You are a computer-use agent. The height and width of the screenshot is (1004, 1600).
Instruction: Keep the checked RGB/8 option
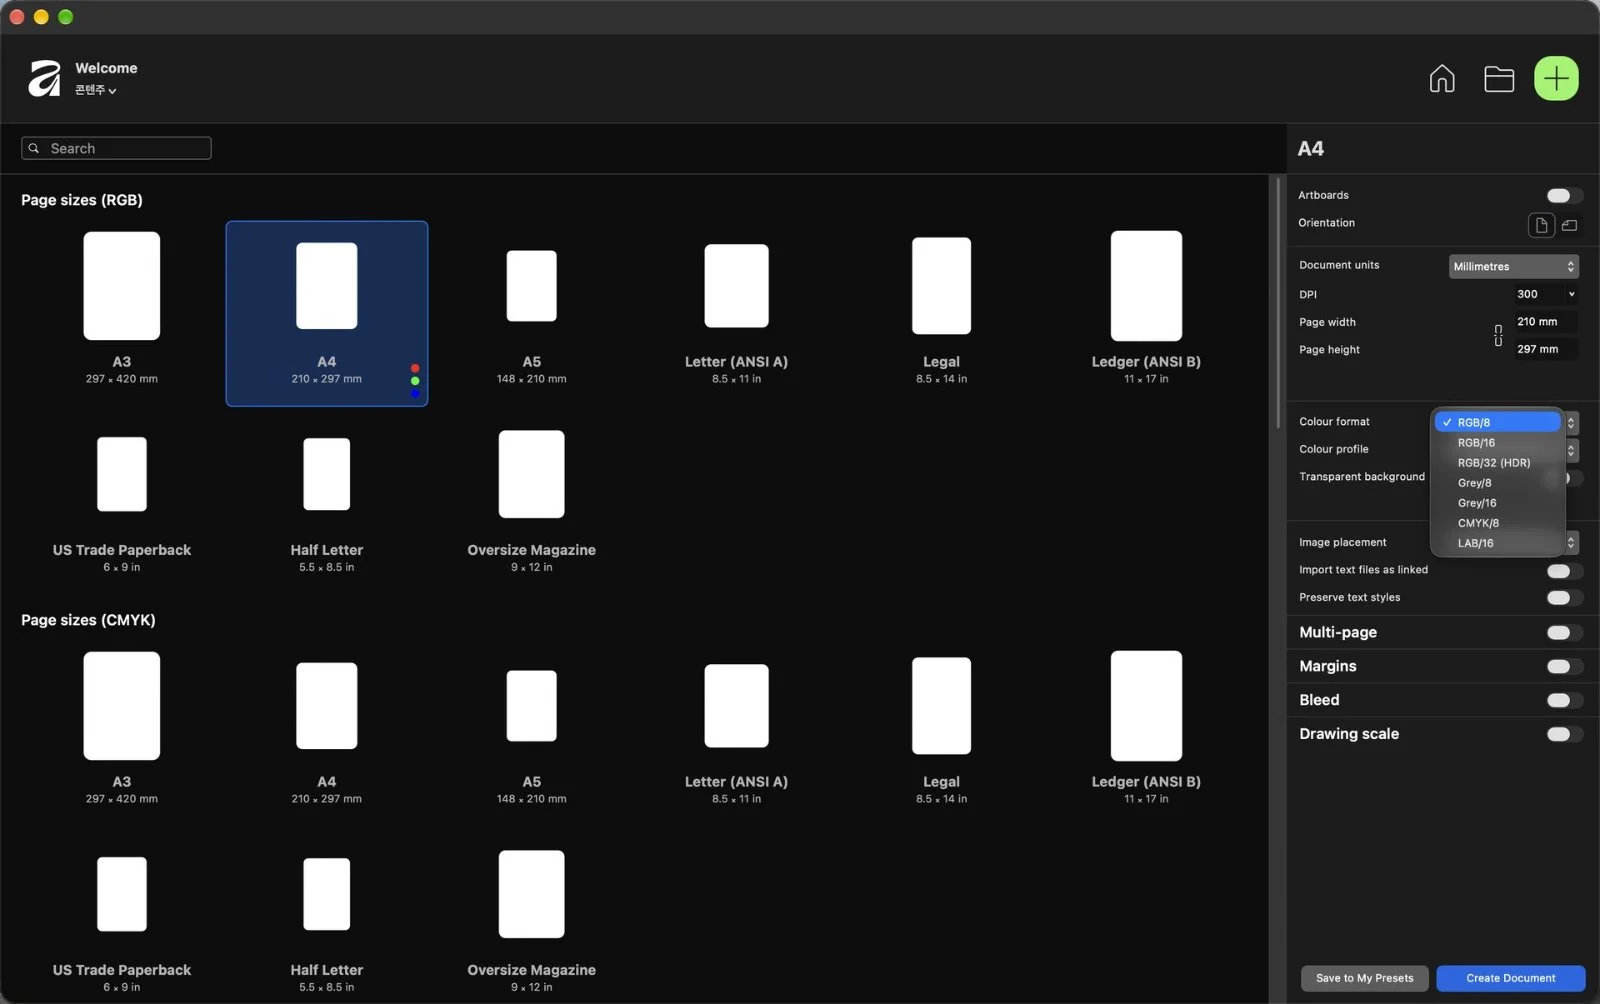(1497, 422)
